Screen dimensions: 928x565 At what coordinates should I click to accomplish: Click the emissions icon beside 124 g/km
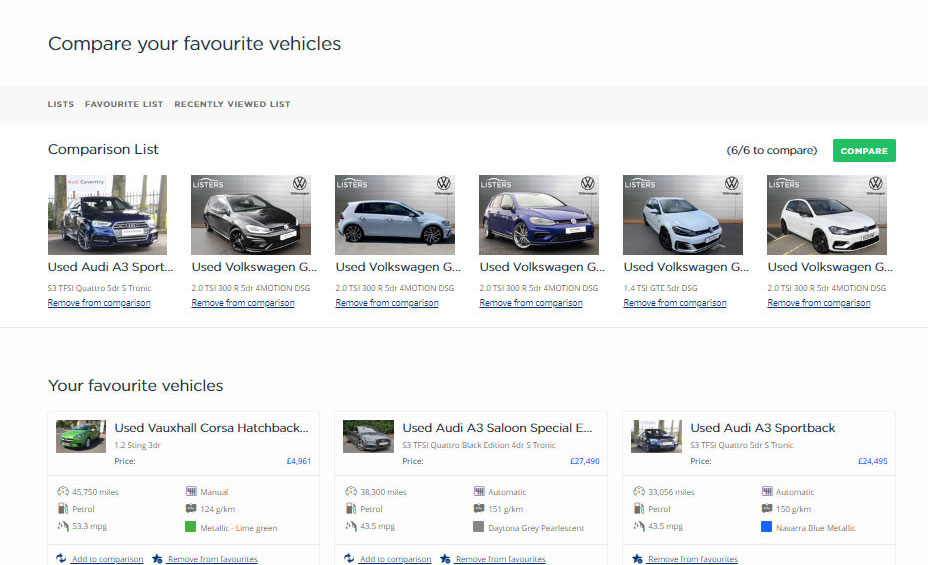(191, 508)
